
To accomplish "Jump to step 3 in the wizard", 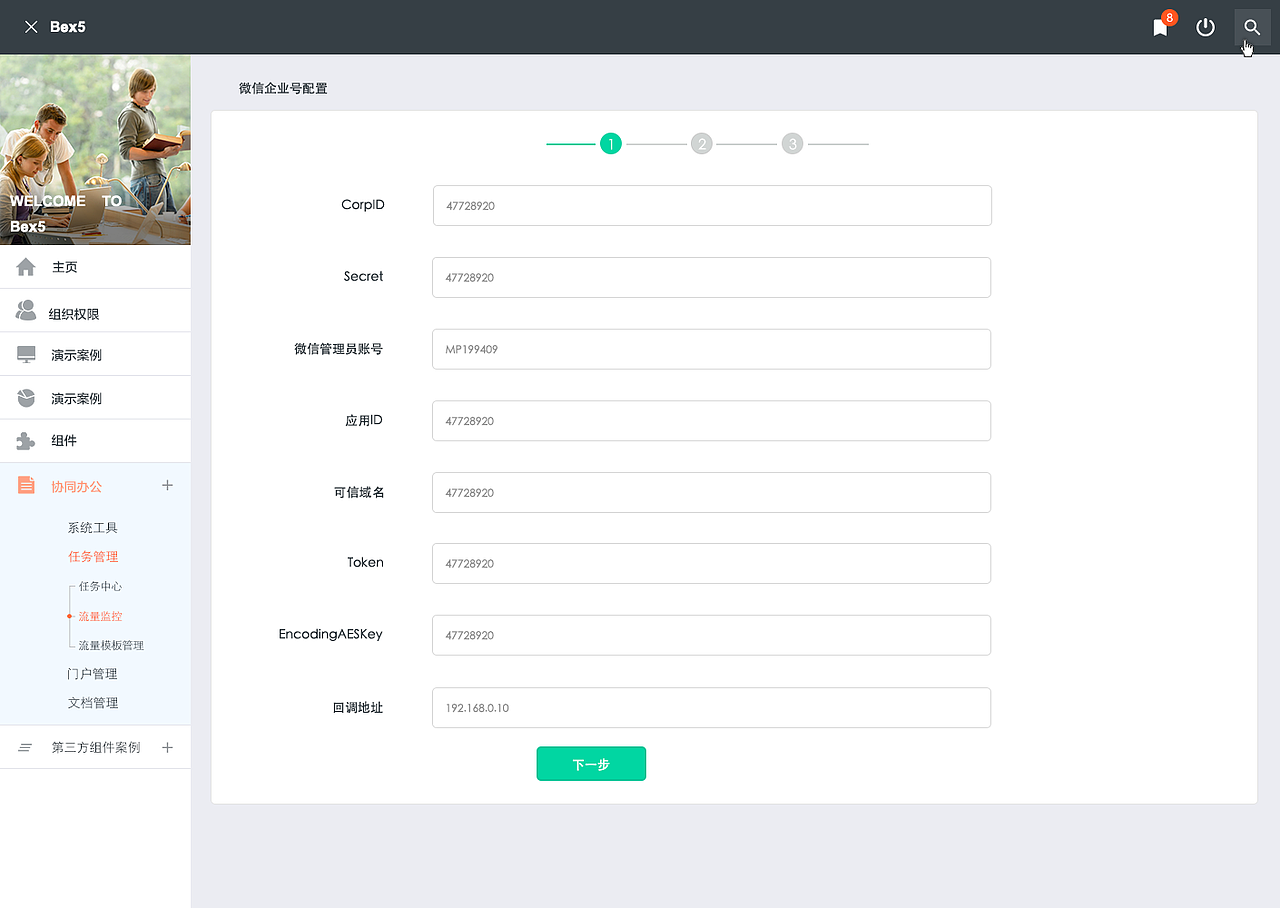I will 792,144.
